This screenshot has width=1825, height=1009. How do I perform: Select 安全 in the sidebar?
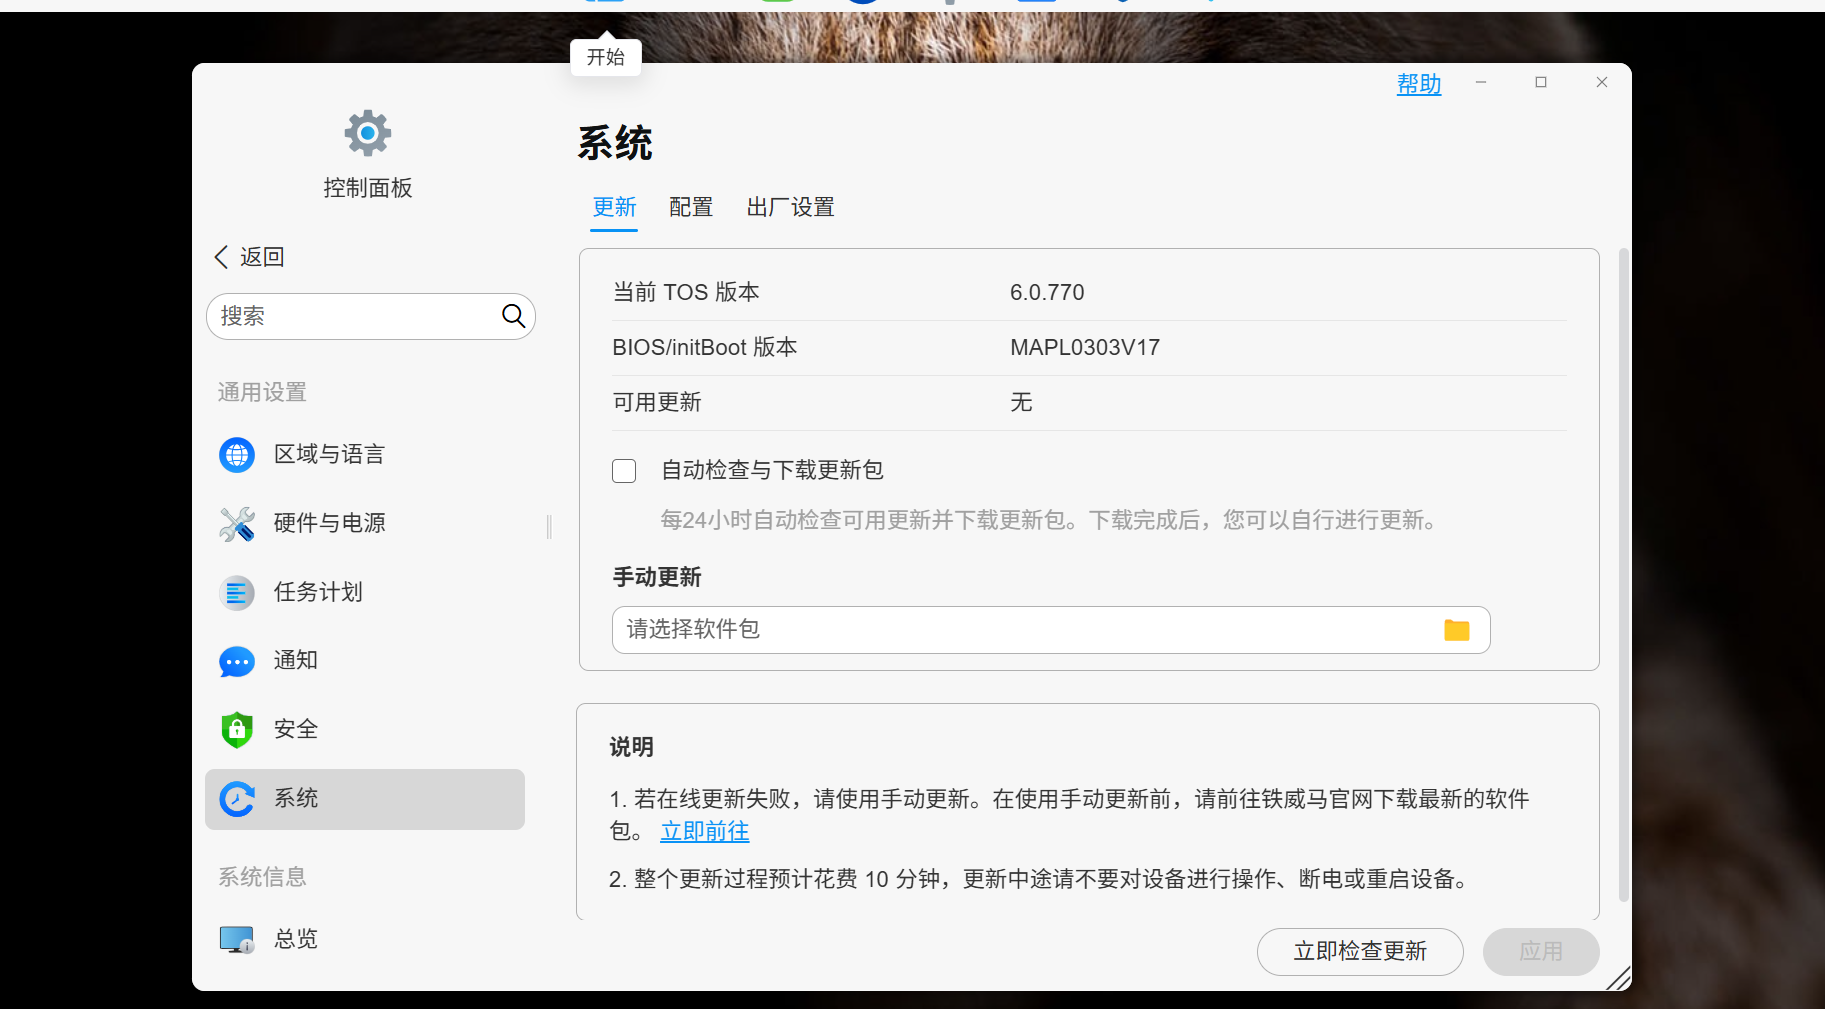[365, 730]
